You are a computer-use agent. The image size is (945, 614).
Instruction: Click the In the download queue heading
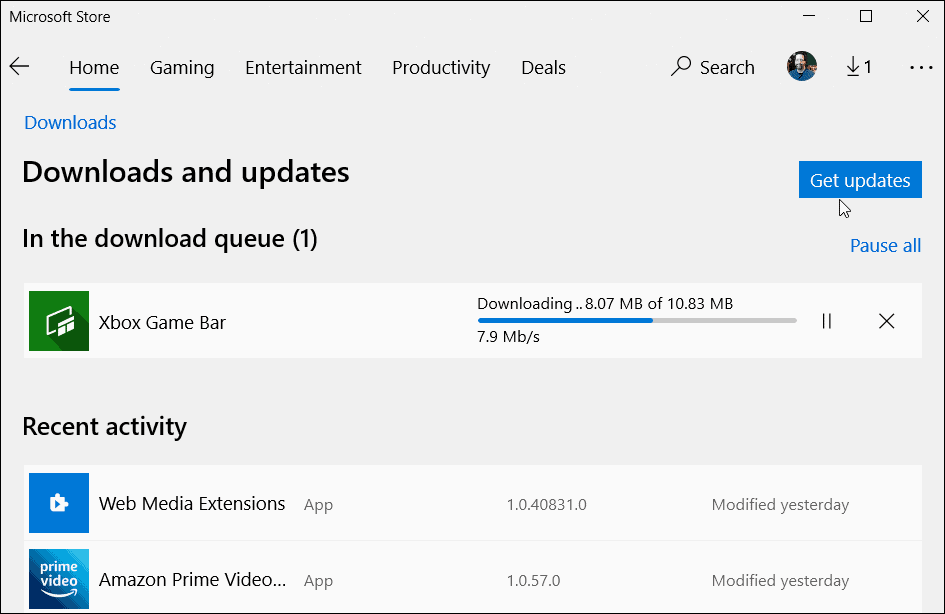(x=170, y=239)
